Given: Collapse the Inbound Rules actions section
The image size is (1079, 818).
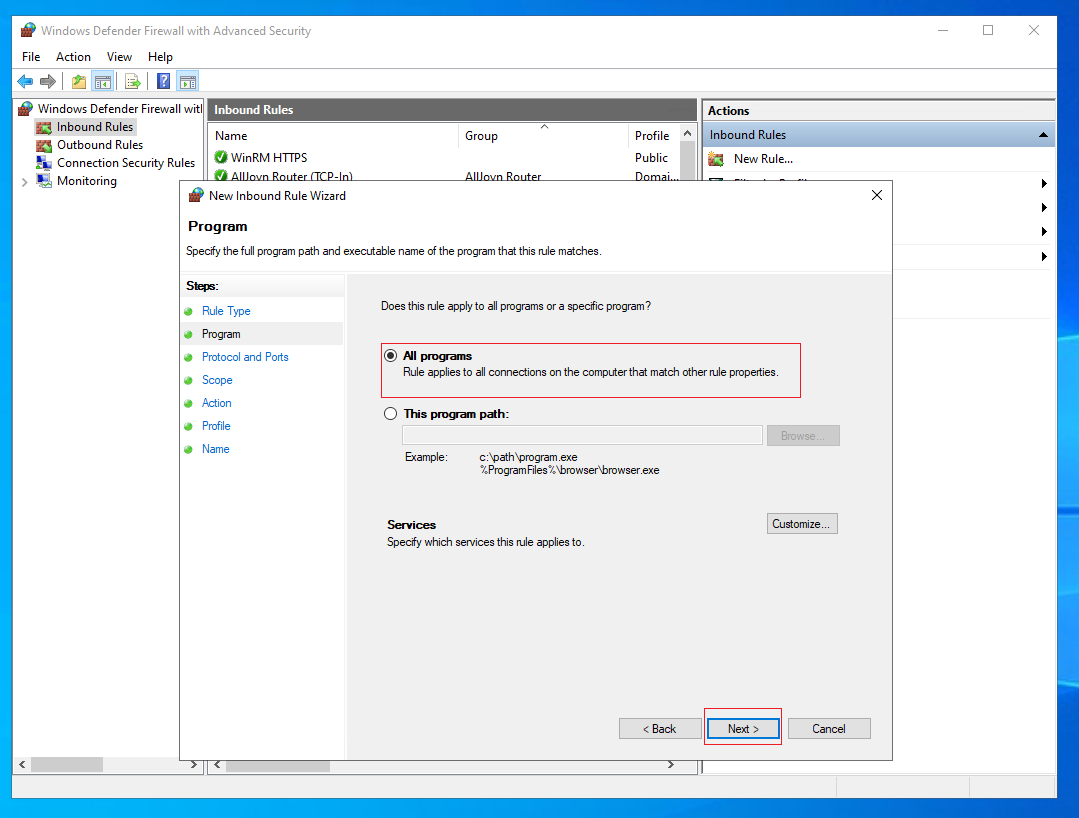Looking at the screenshot, I should click(1043, 135).
